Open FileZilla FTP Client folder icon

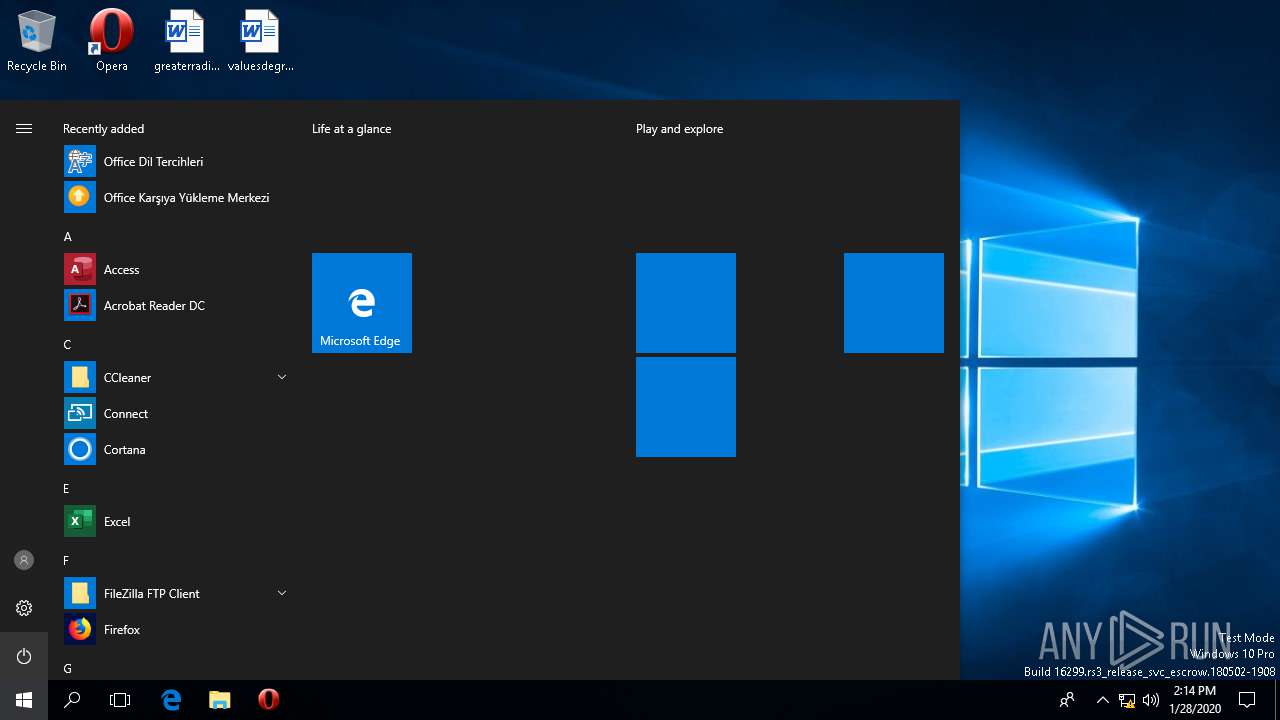80,594
